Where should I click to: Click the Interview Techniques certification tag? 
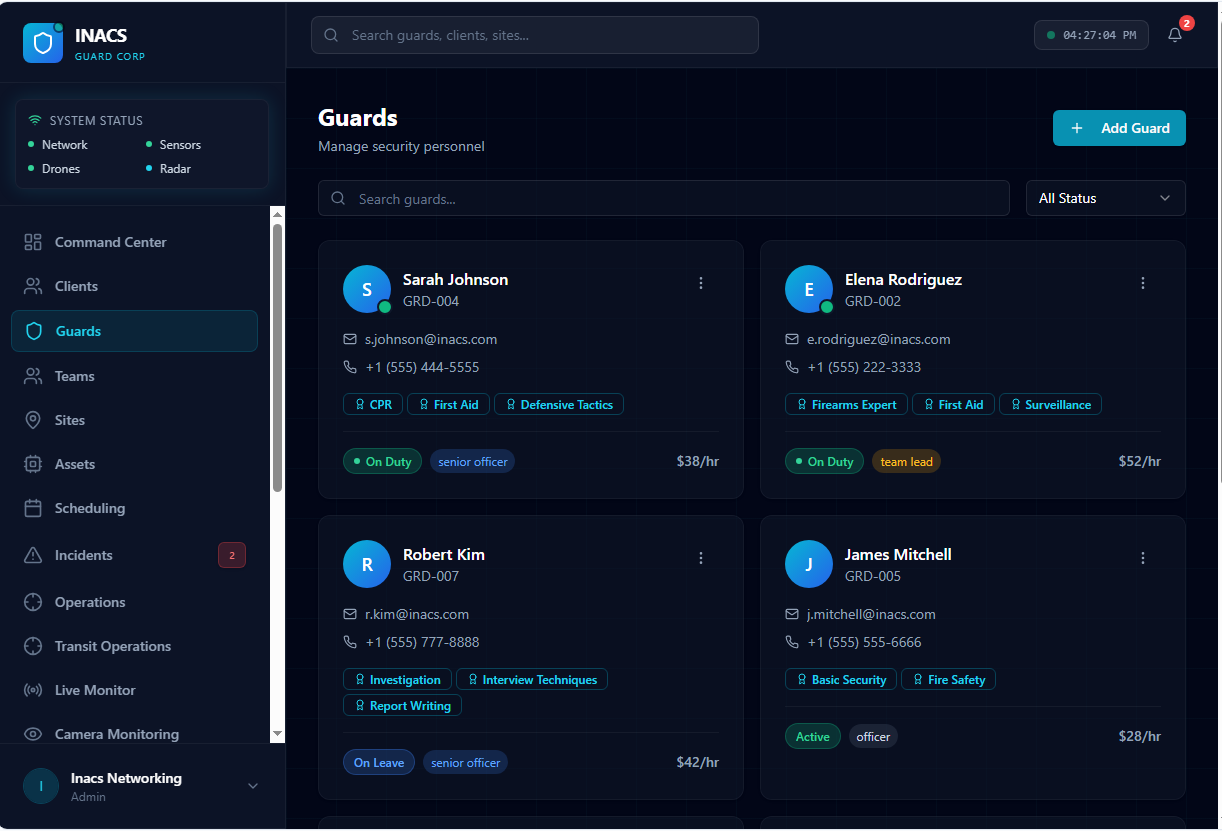pyautogui.click(x=532, y=679)
